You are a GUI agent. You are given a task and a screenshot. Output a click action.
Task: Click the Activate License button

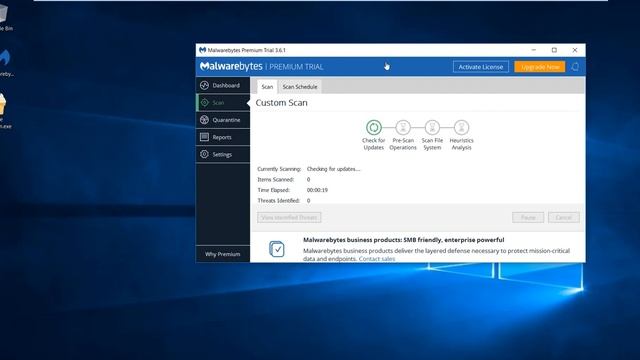point(481,67)
